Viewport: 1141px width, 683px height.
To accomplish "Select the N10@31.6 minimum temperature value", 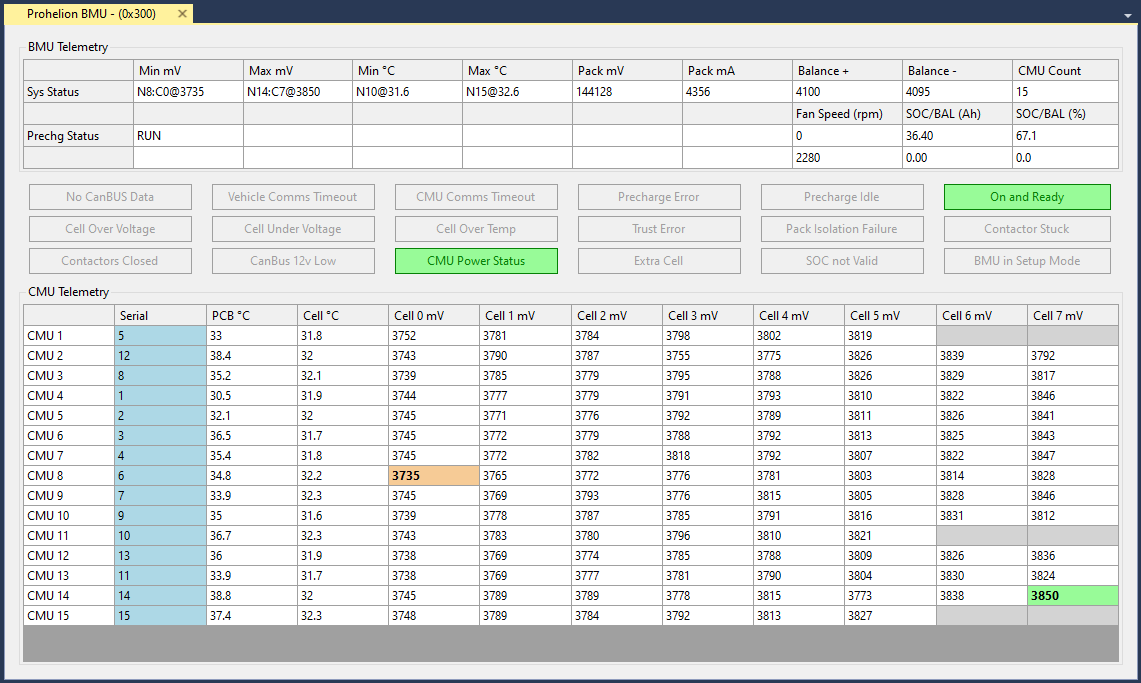I will (x=408, y=92).
